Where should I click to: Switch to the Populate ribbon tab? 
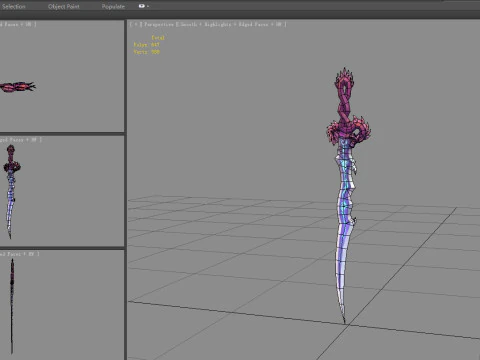(x=113, y=6)
